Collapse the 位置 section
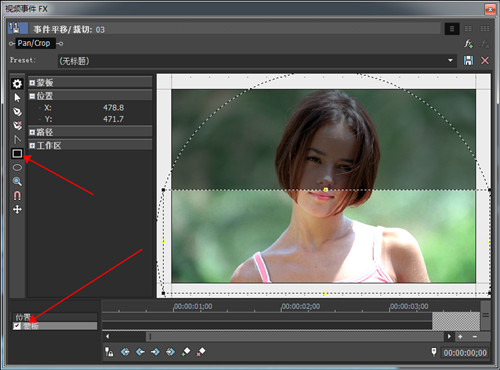 coord(32,96)
